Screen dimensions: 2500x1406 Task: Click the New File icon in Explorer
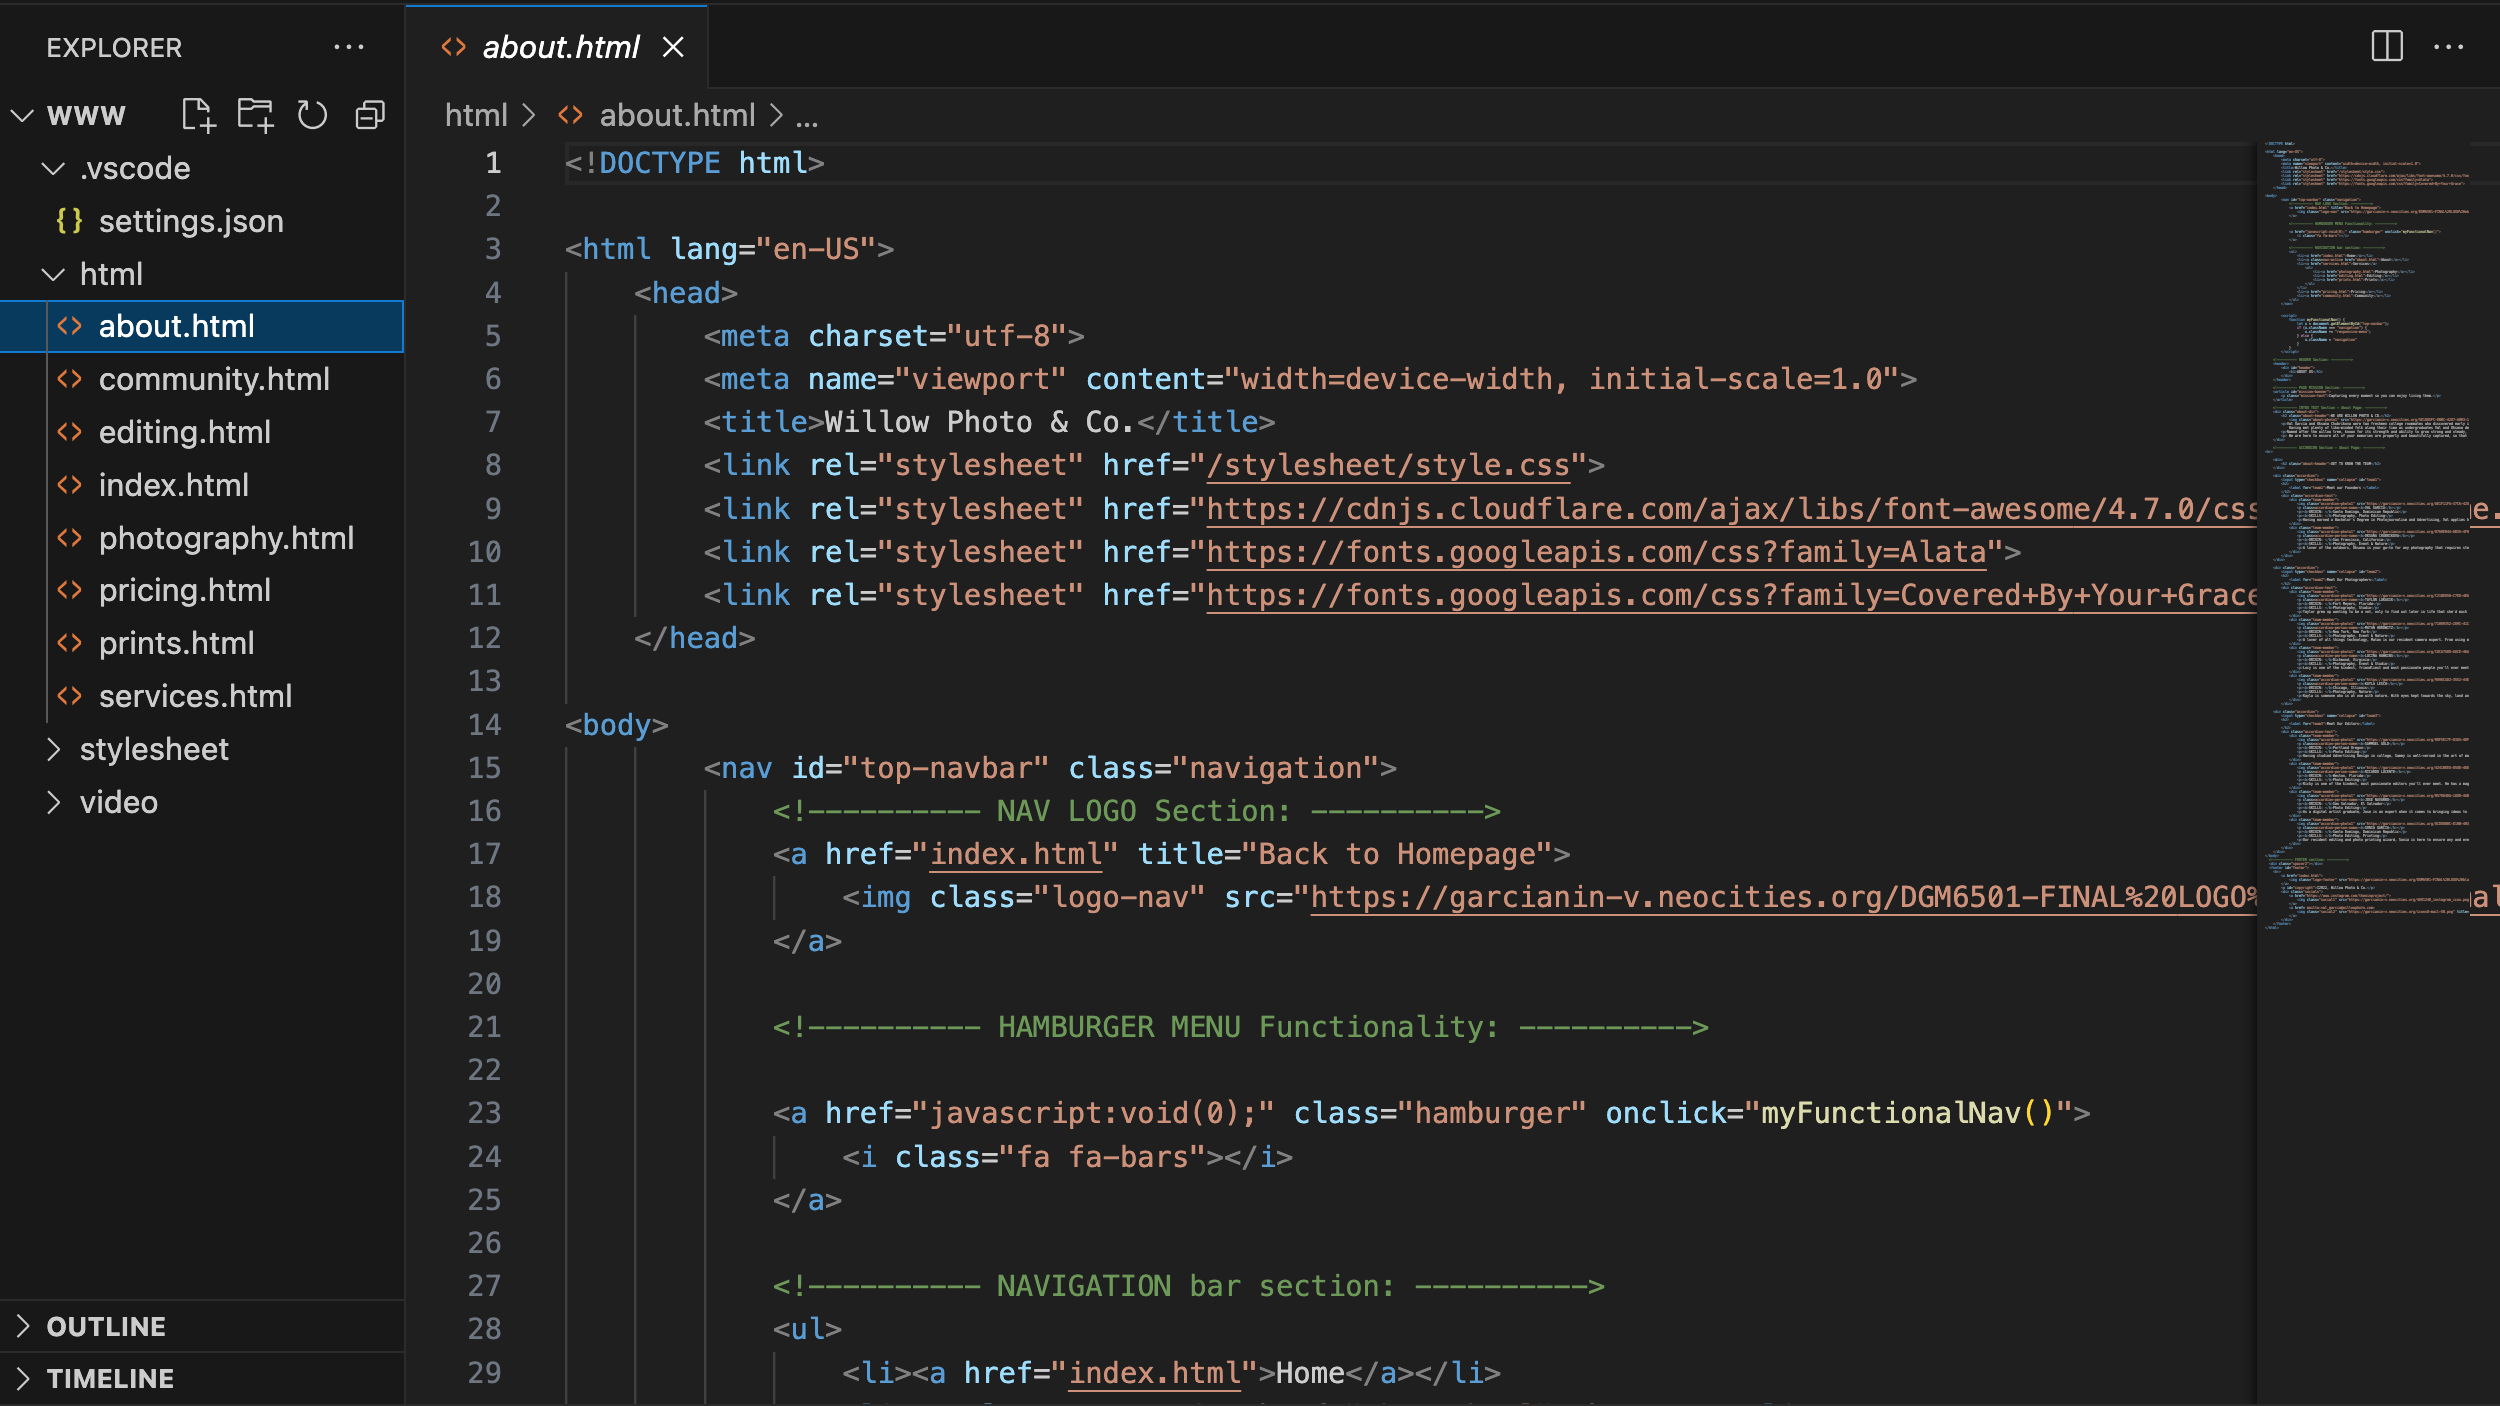198,115
